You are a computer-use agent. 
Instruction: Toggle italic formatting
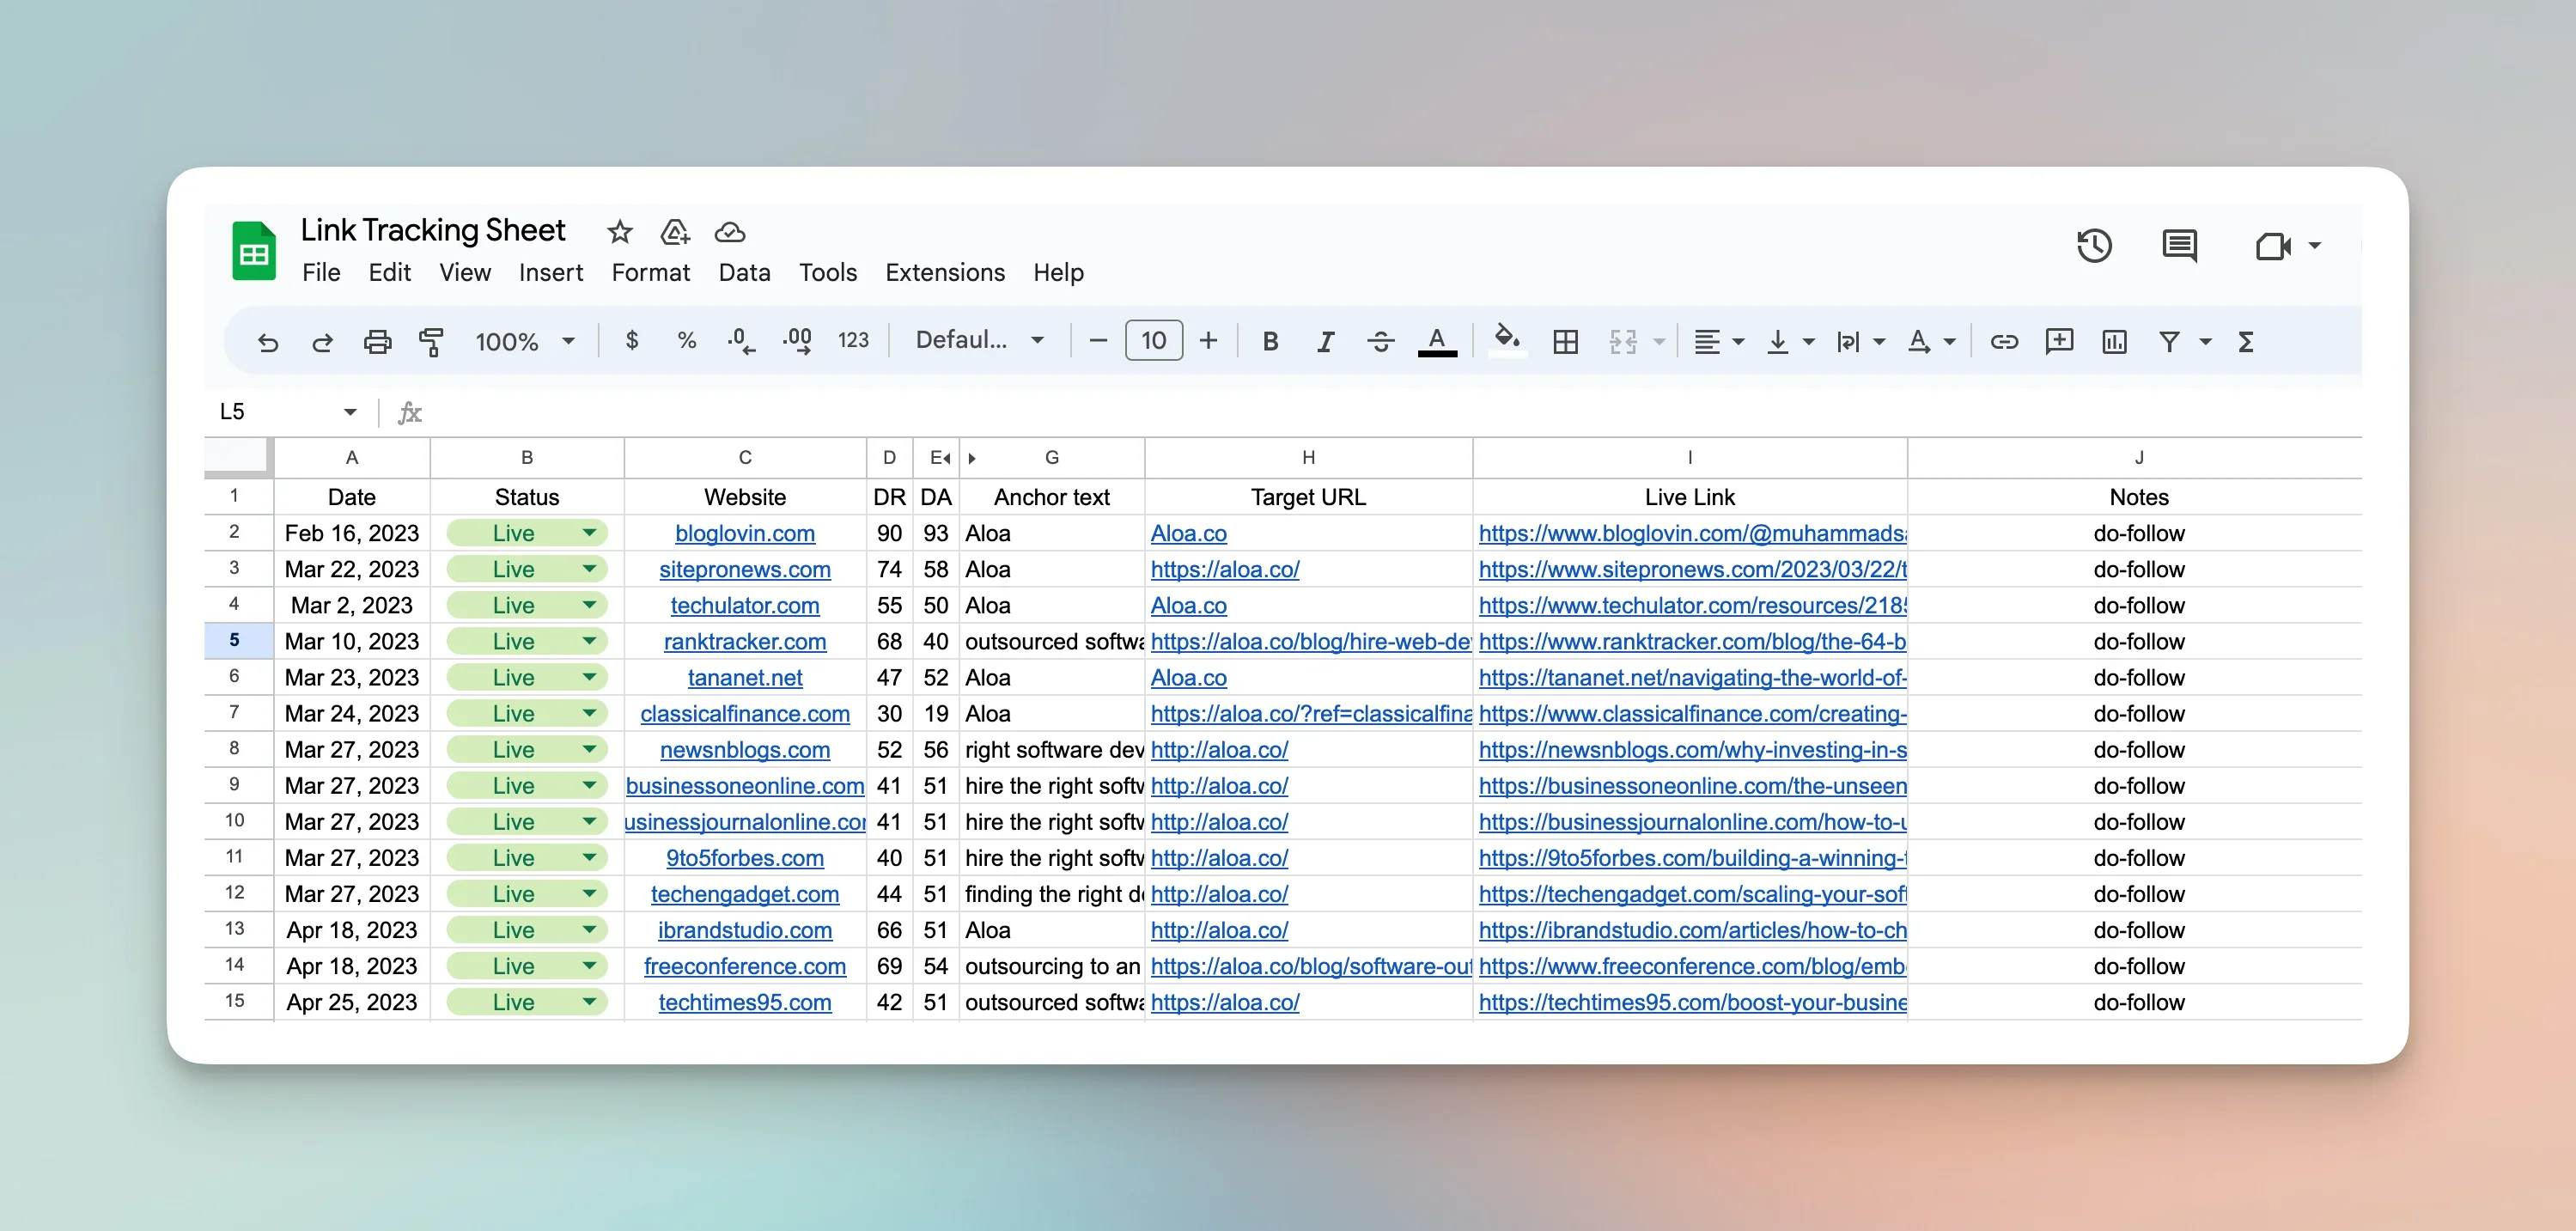[x=1325, y=342]
